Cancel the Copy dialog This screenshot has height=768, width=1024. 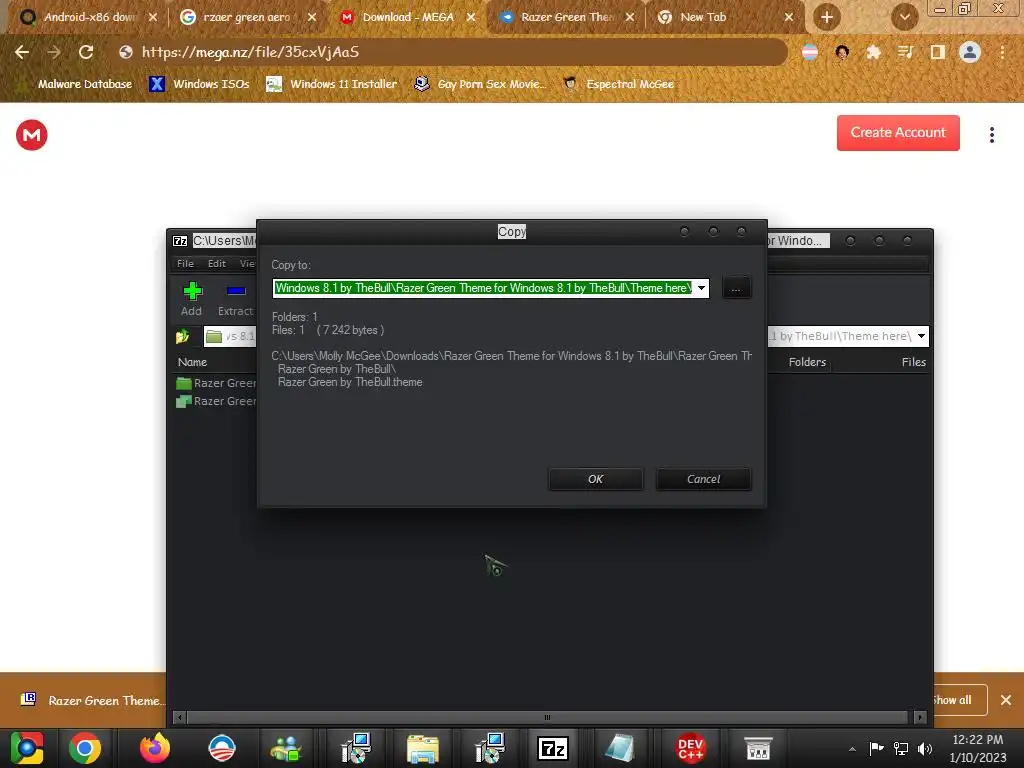703,479
